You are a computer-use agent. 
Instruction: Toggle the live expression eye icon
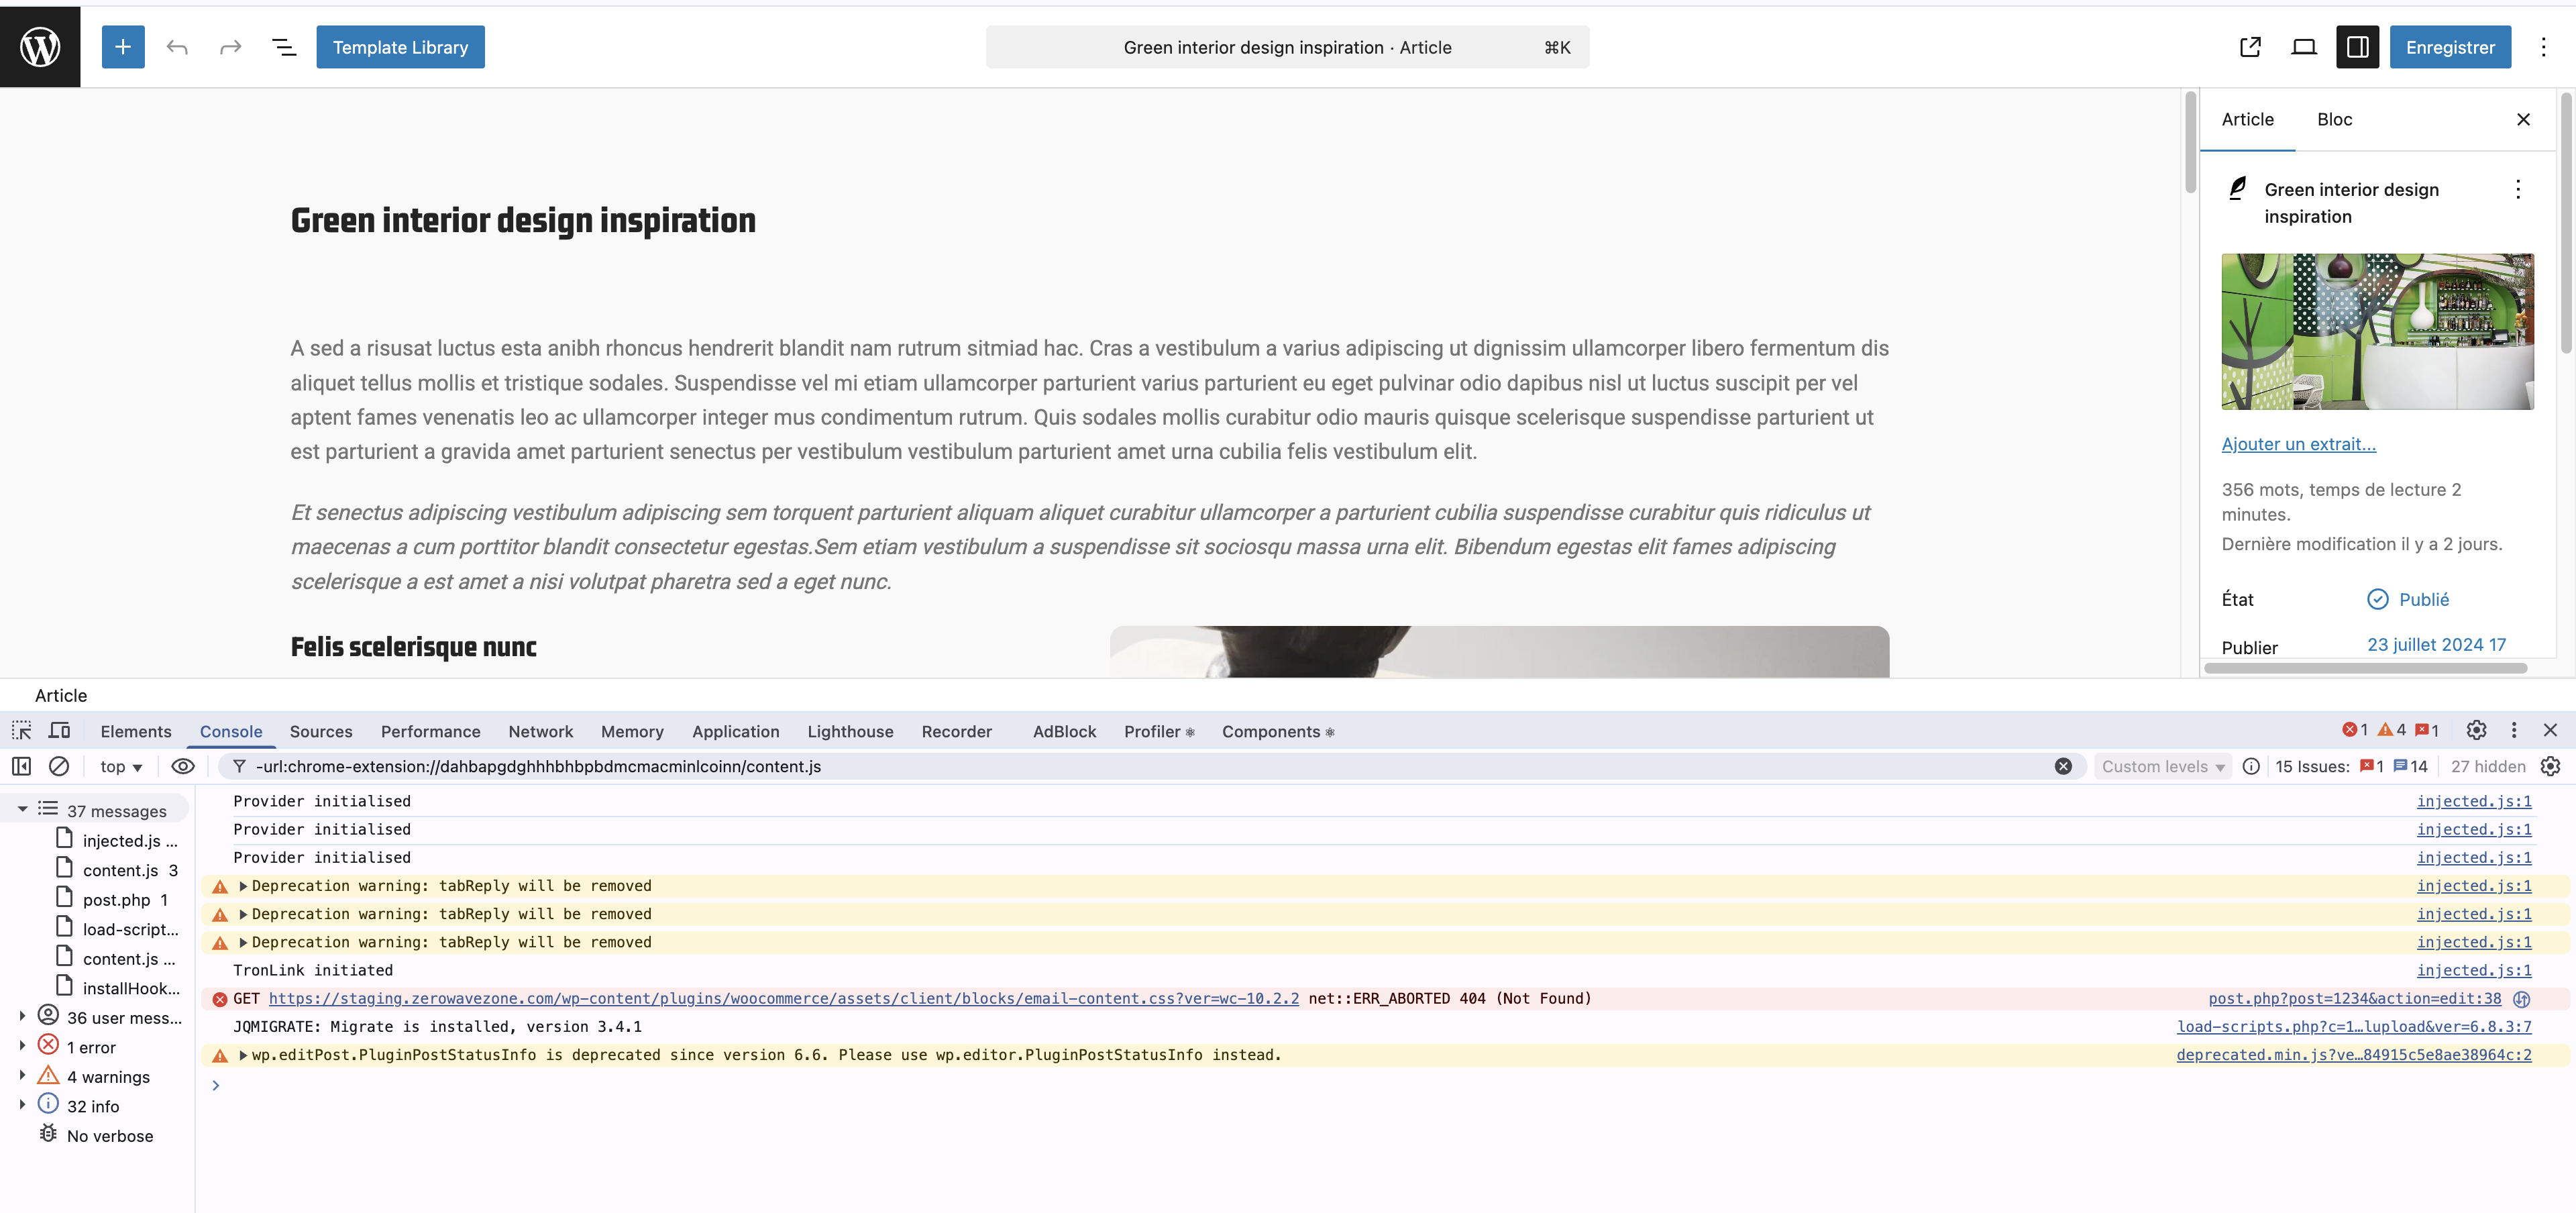183,766
